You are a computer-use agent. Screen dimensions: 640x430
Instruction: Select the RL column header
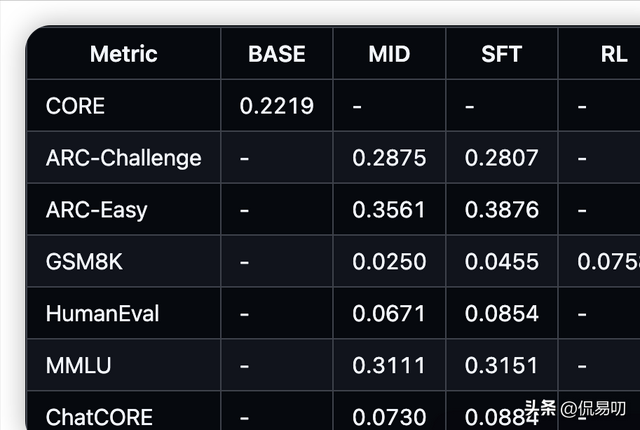[613, 54]
